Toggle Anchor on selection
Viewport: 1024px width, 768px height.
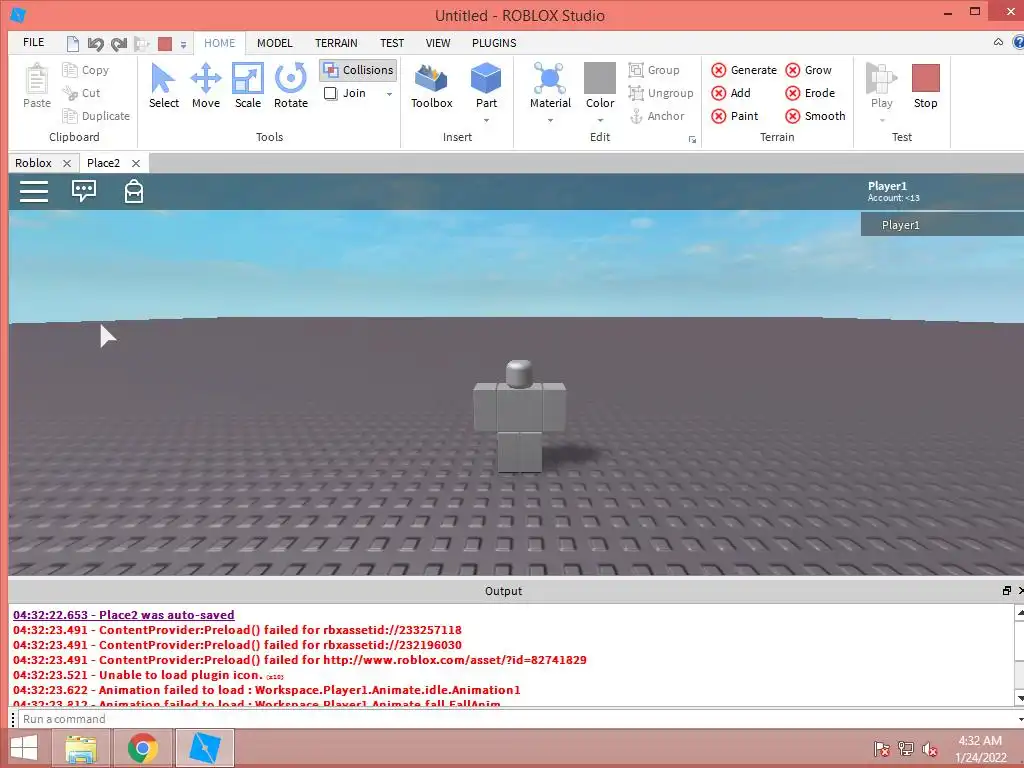[656, 116]
